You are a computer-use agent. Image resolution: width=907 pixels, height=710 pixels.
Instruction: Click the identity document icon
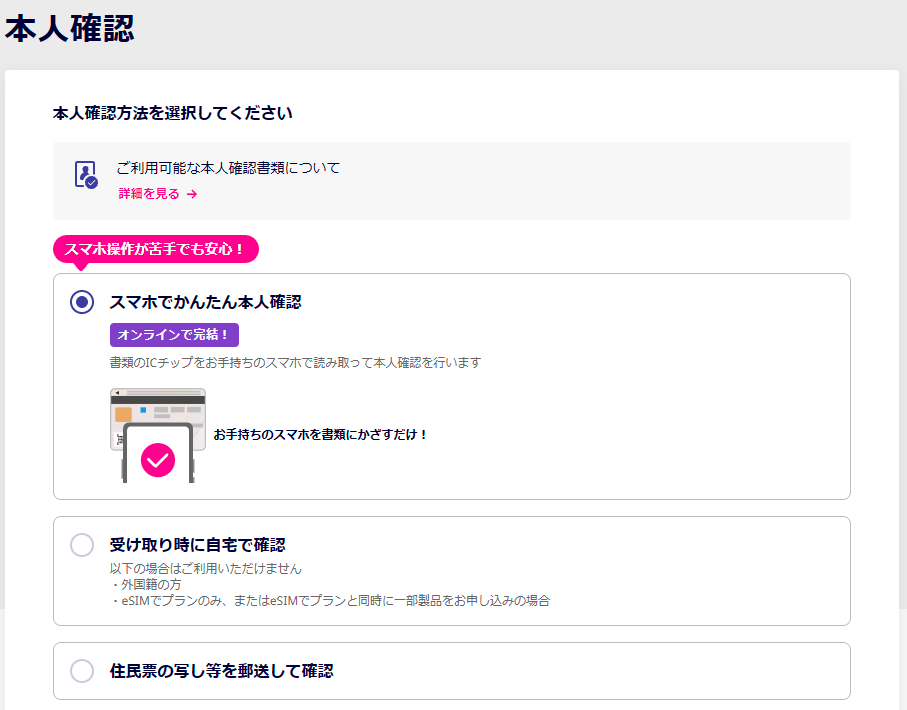(86, 174)
